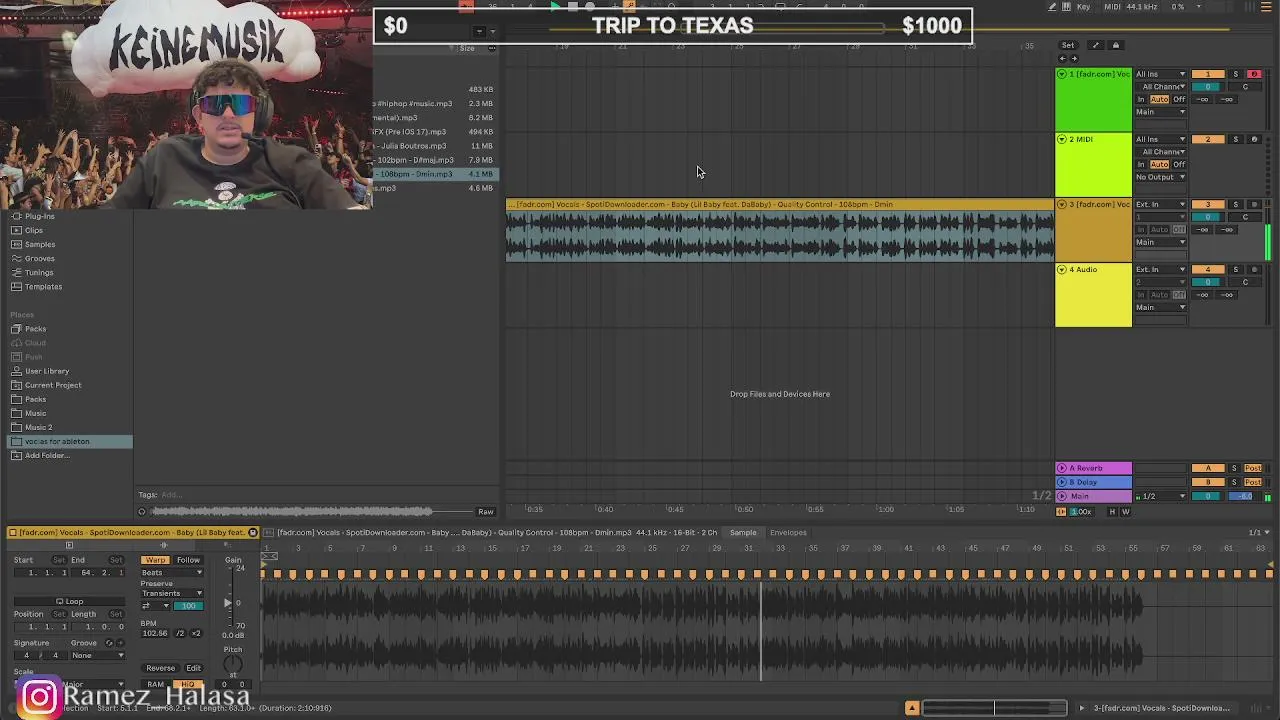This screenshot has height=720, width=1280.
Task: Toggle 2 MIDI track activator button
Action: (1207, 139)
